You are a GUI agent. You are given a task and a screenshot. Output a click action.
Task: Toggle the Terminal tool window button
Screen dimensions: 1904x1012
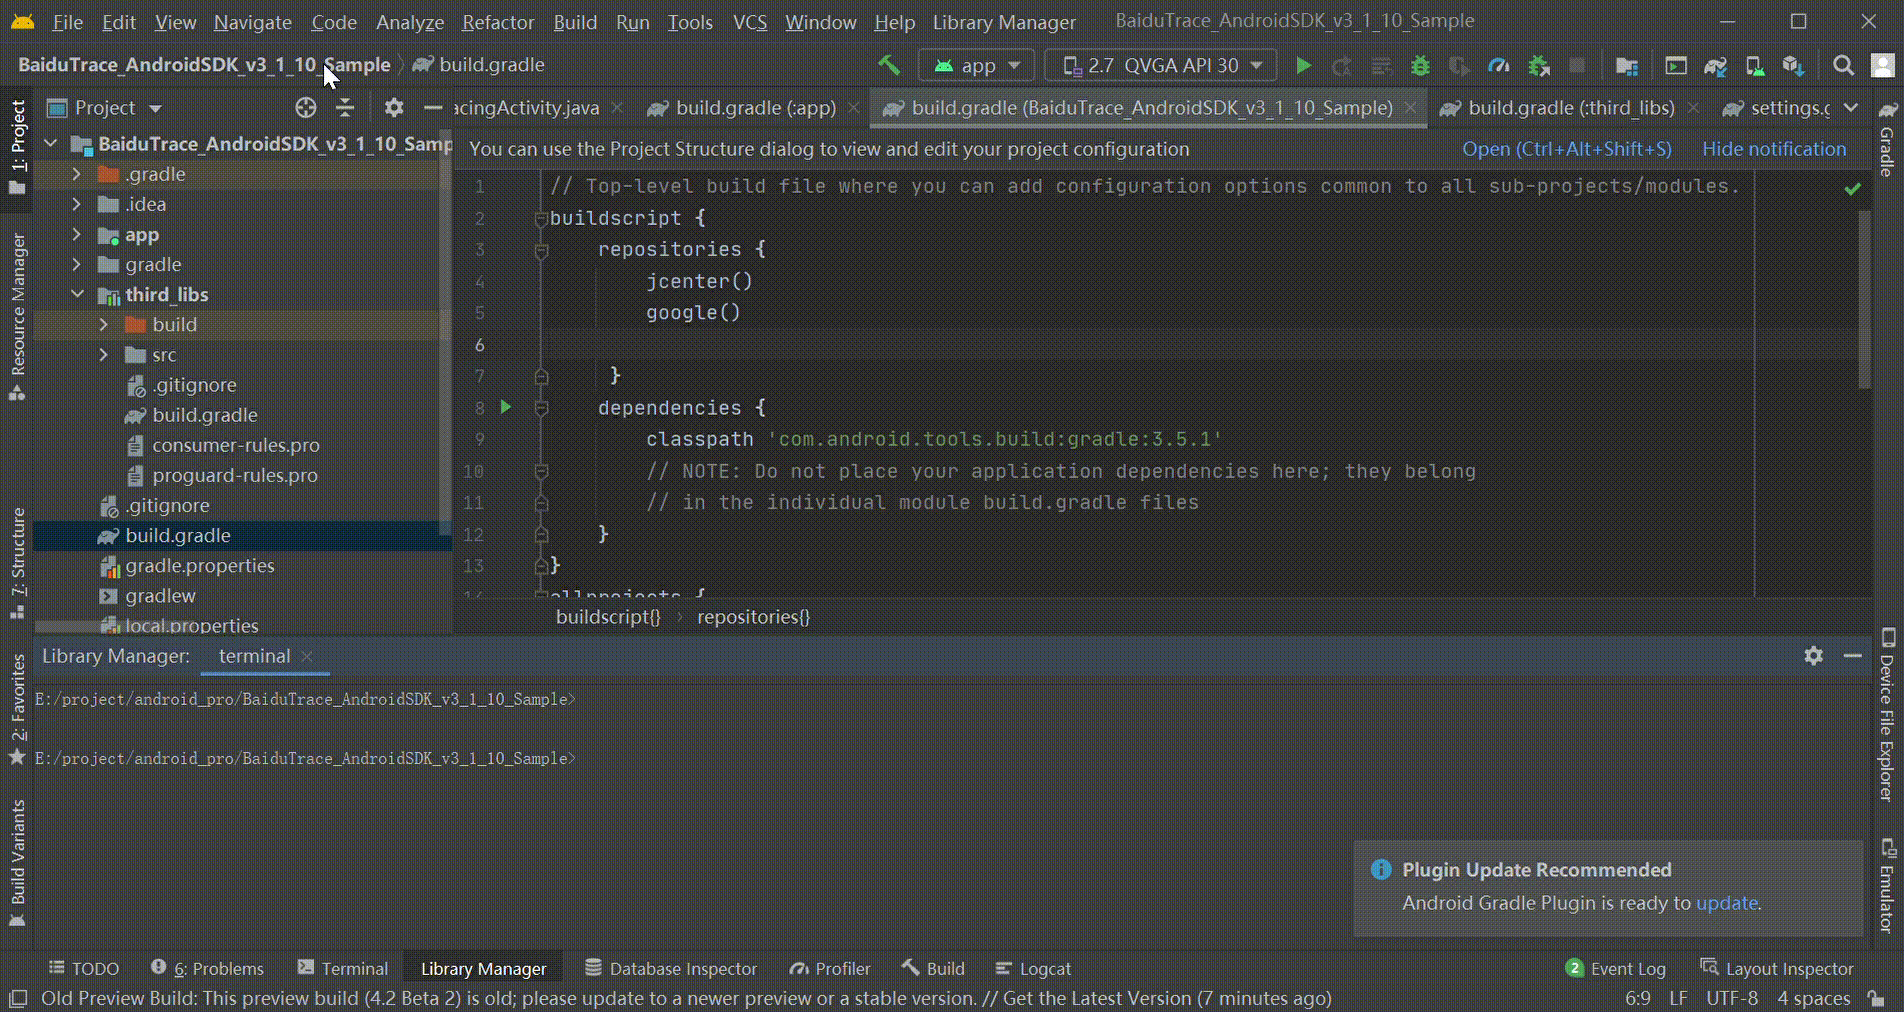coord(343,968)
